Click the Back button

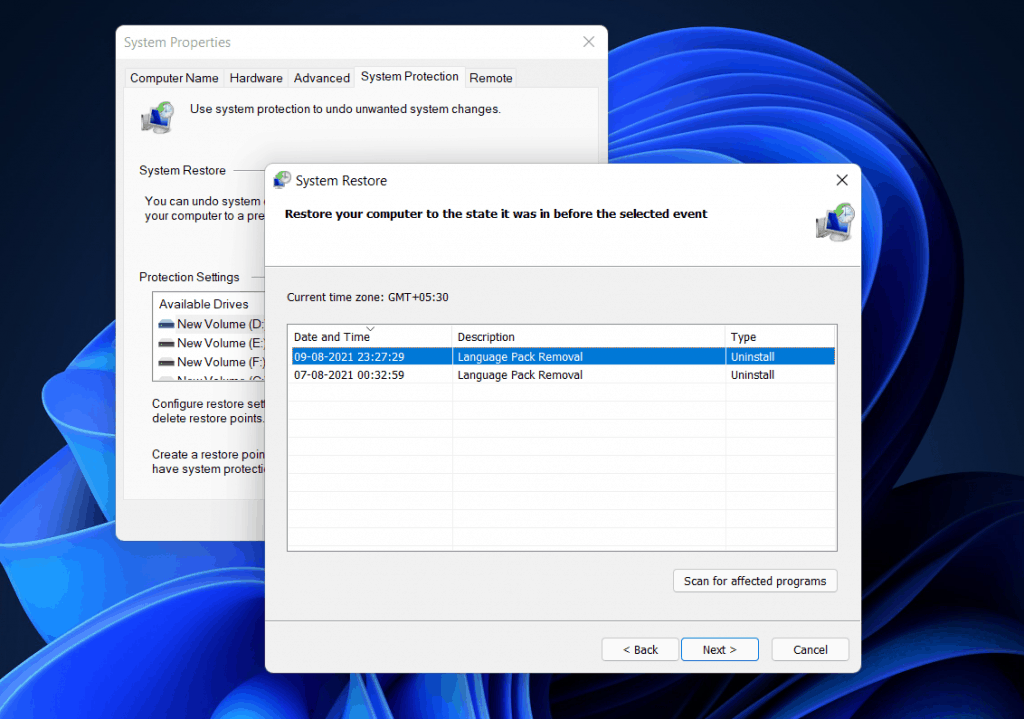[639, 649]
